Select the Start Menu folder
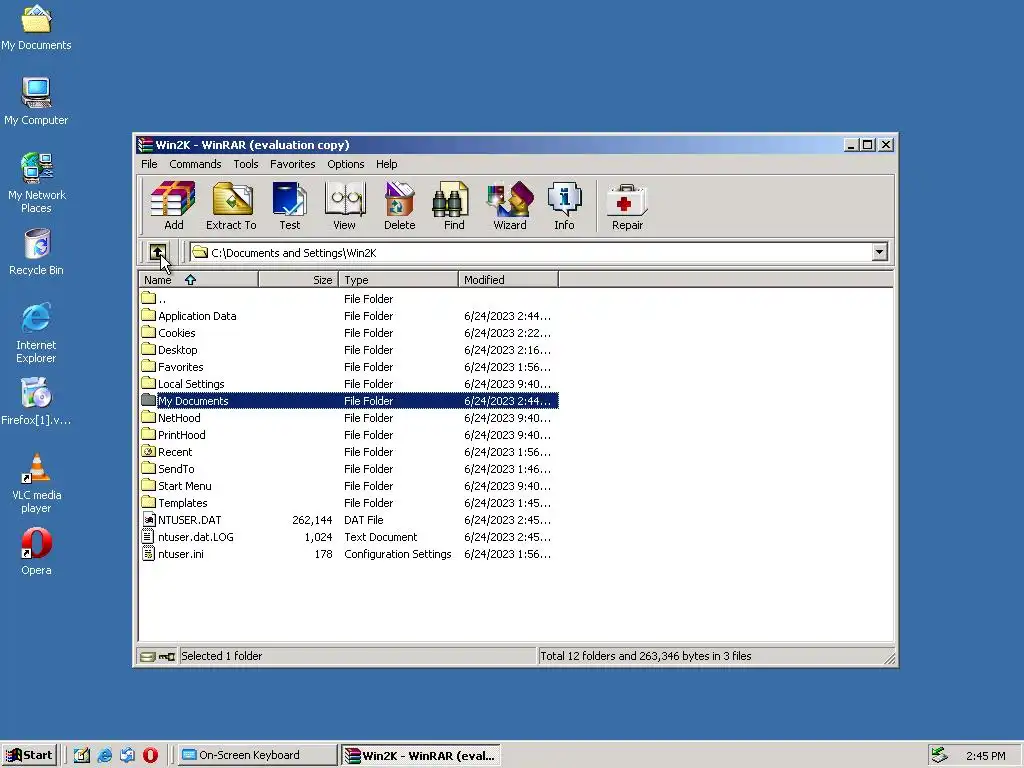Image resolution: width=1024 pixels, height=768 pixels. (x=349, y=485)
